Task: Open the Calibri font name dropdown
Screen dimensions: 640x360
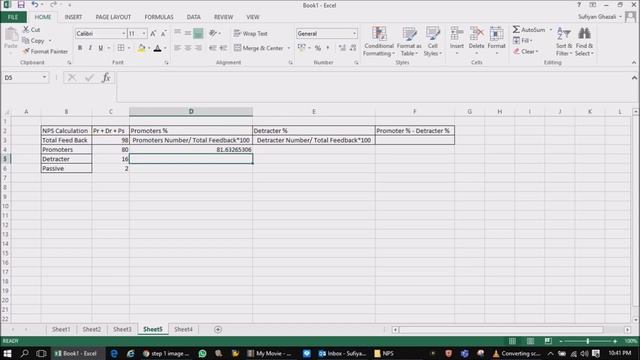Action: [x=124, y=33]
